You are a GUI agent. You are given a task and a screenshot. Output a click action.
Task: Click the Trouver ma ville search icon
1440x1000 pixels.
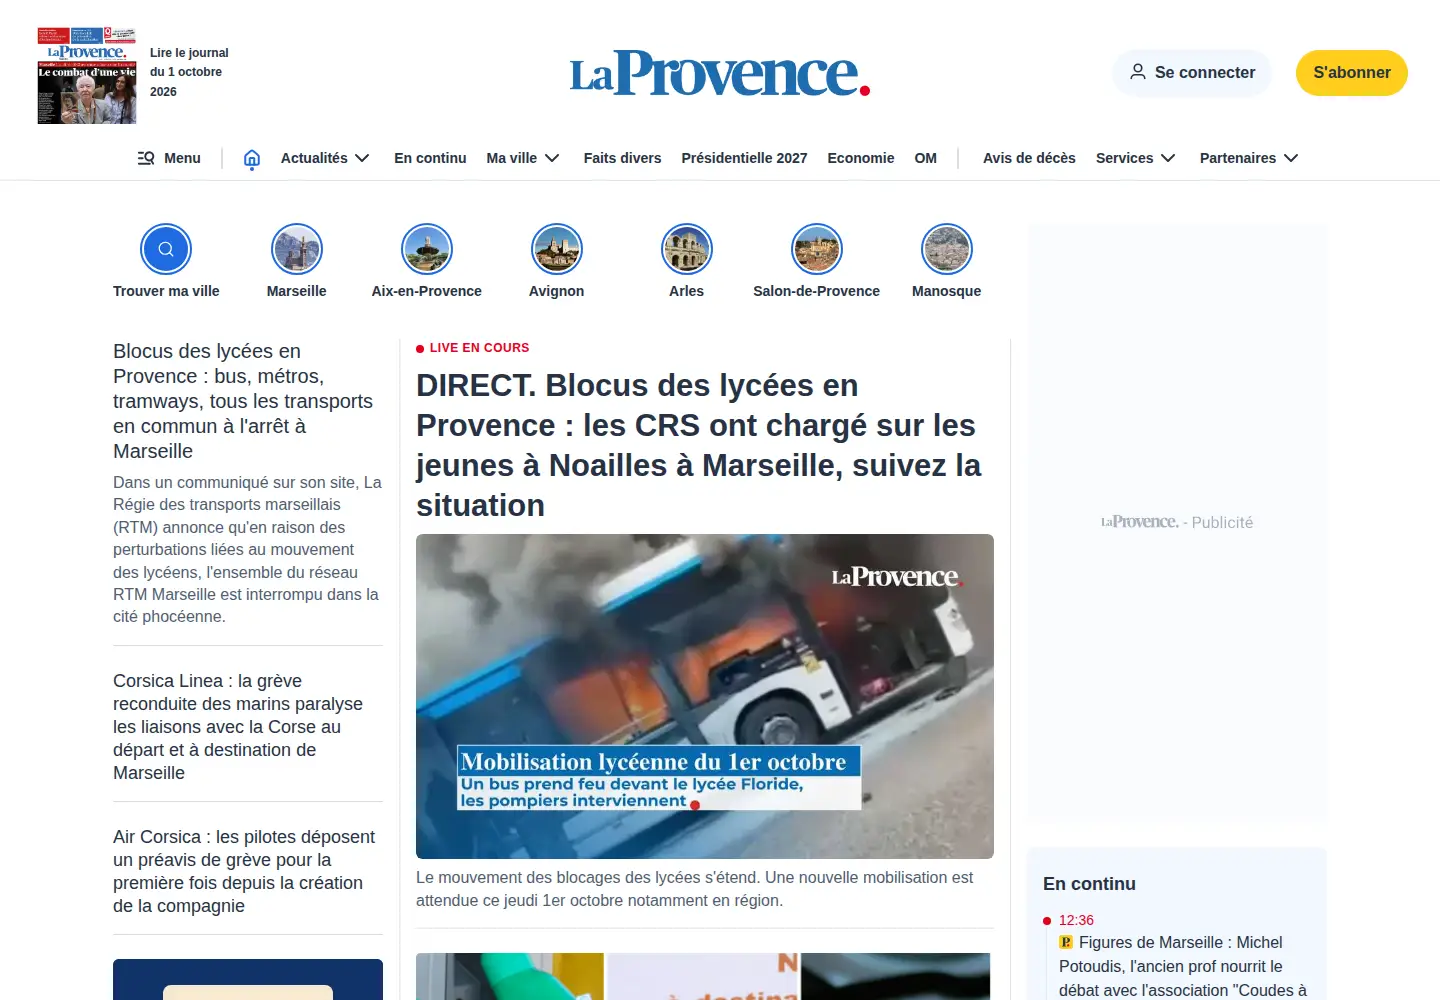point(166,249)
